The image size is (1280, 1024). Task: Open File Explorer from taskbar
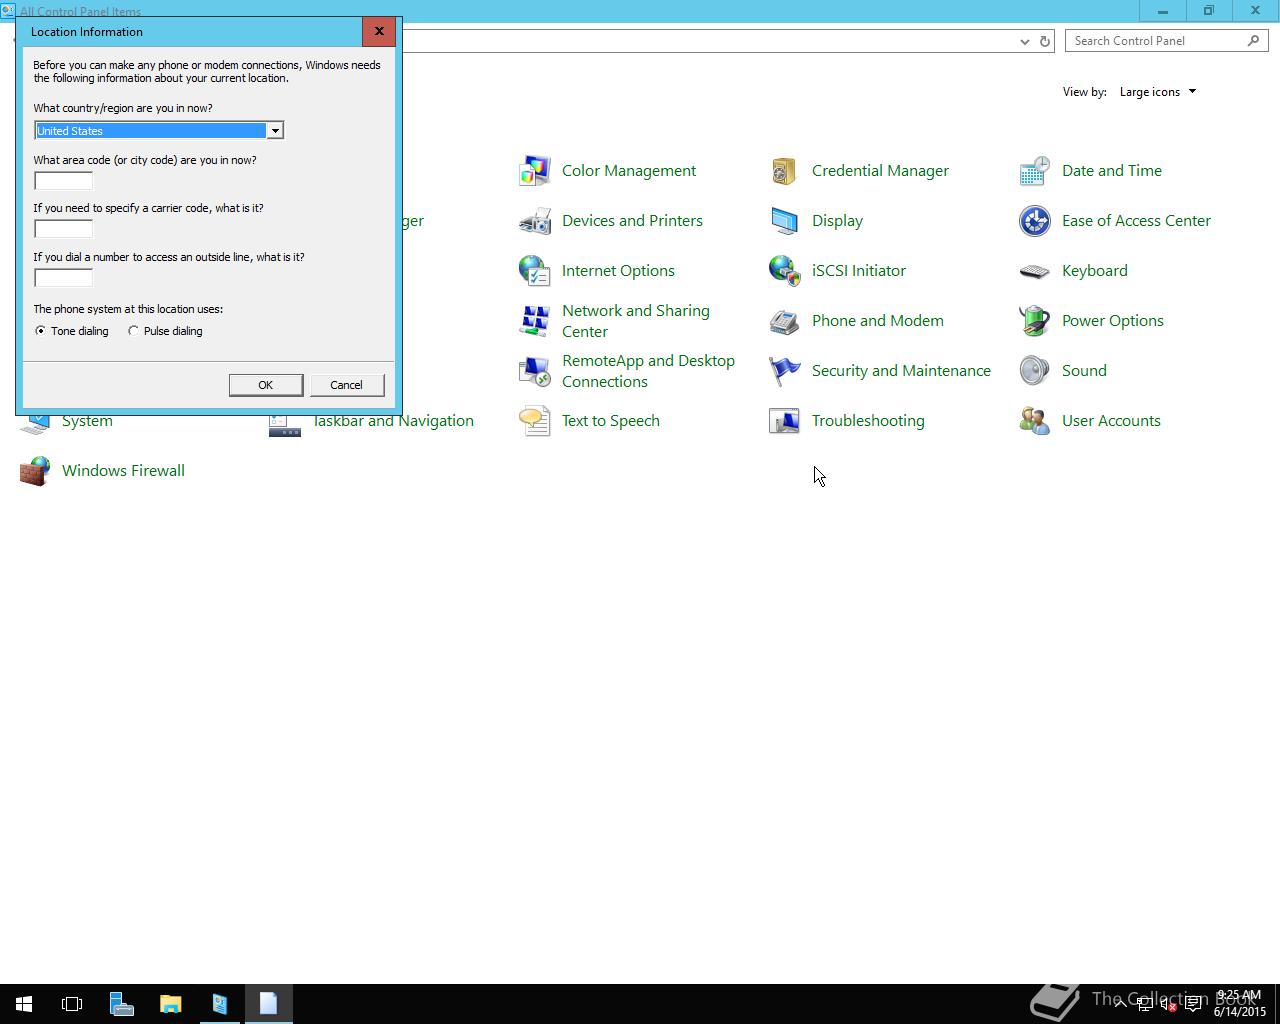coord(170,1004)
